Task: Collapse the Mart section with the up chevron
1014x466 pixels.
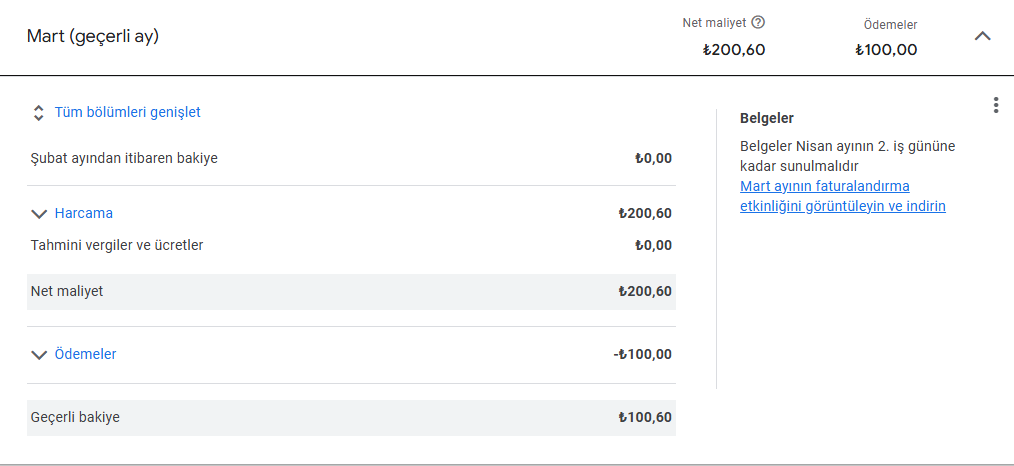Action: (982, 36)
